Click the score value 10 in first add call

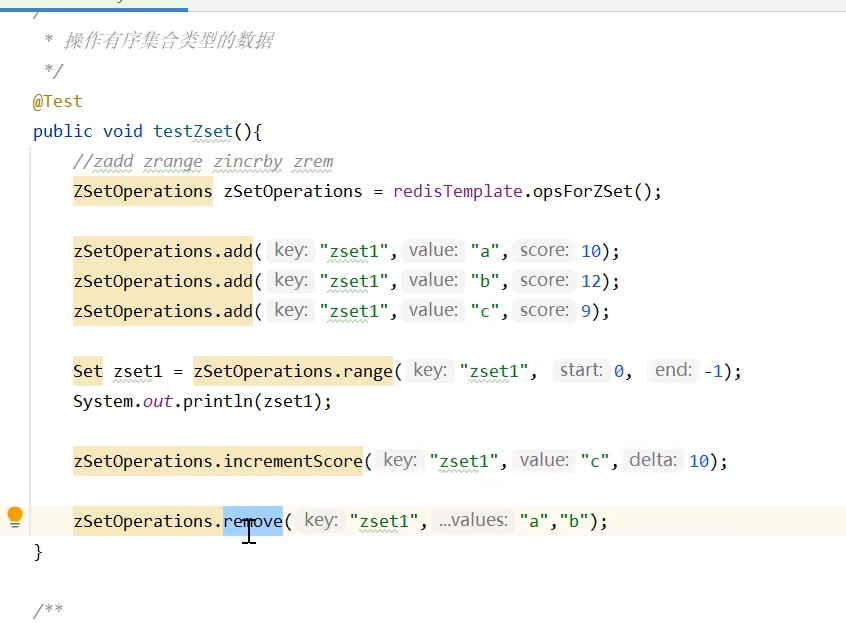590,251
